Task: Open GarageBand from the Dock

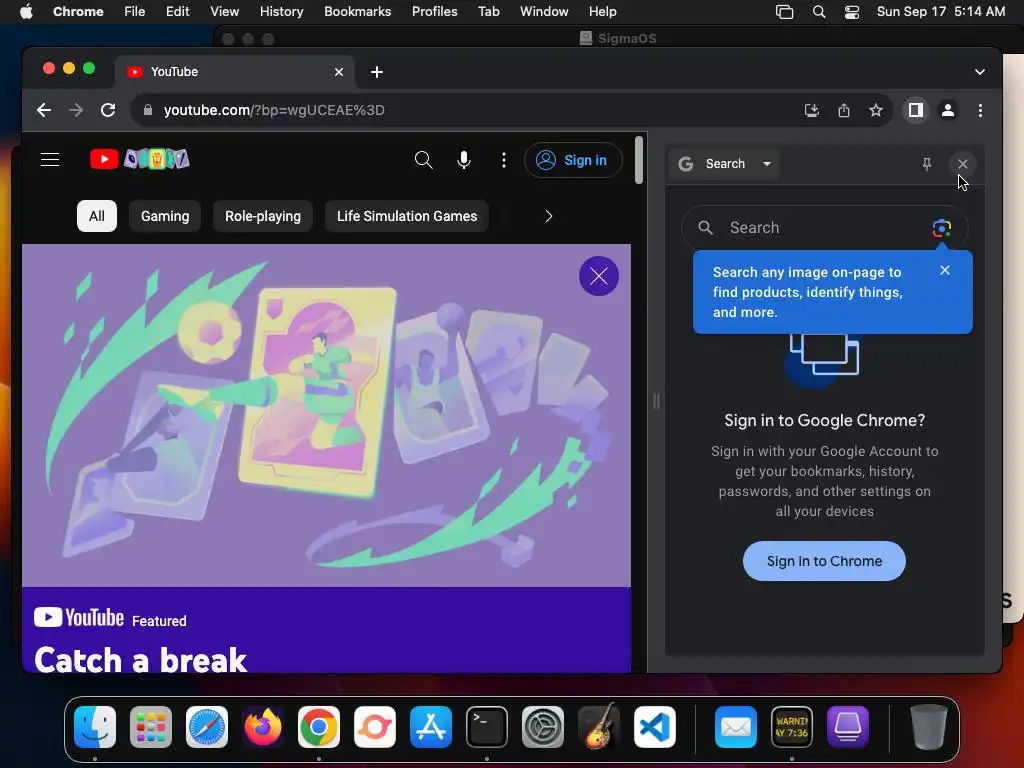Action: click(599, 727)
